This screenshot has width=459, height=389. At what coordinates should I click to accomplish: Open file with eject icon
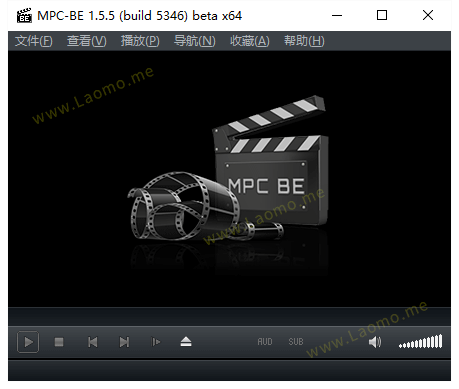[186, 342]
